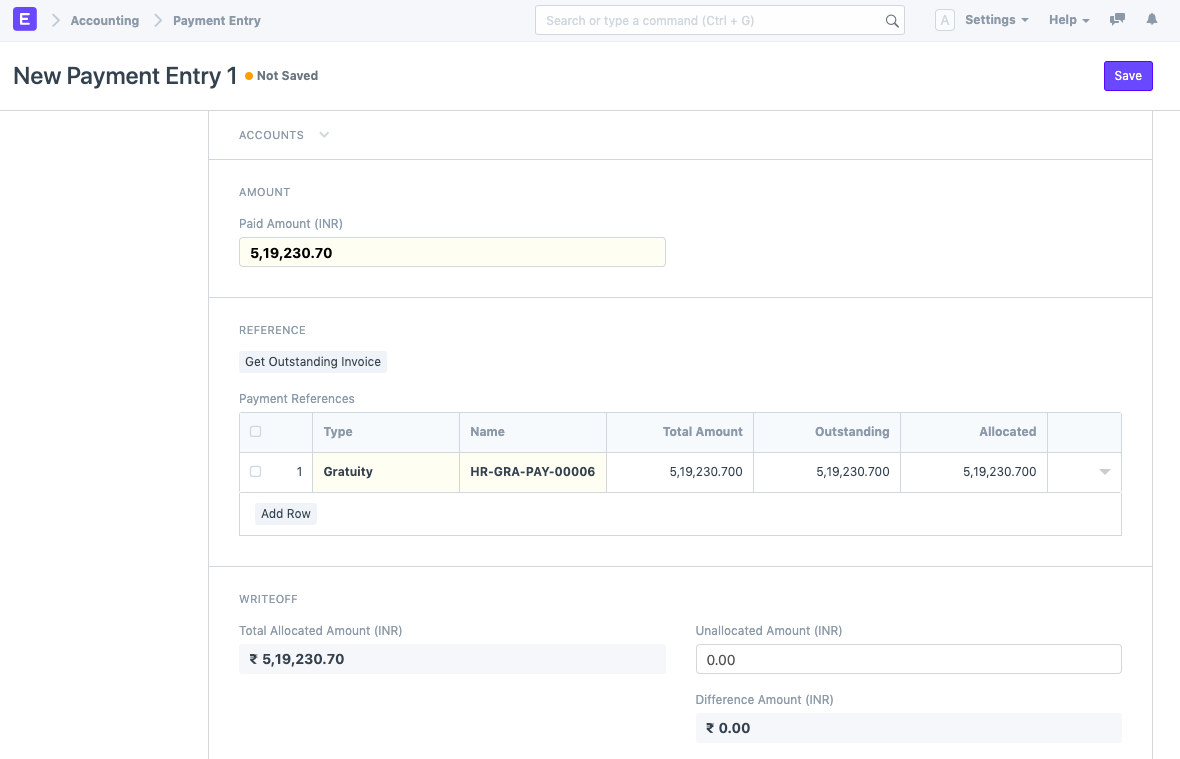Click Get Outstanding Invoice
Image resolution: width=1180 pixels, height=759 pixels.
click(312, 361)
